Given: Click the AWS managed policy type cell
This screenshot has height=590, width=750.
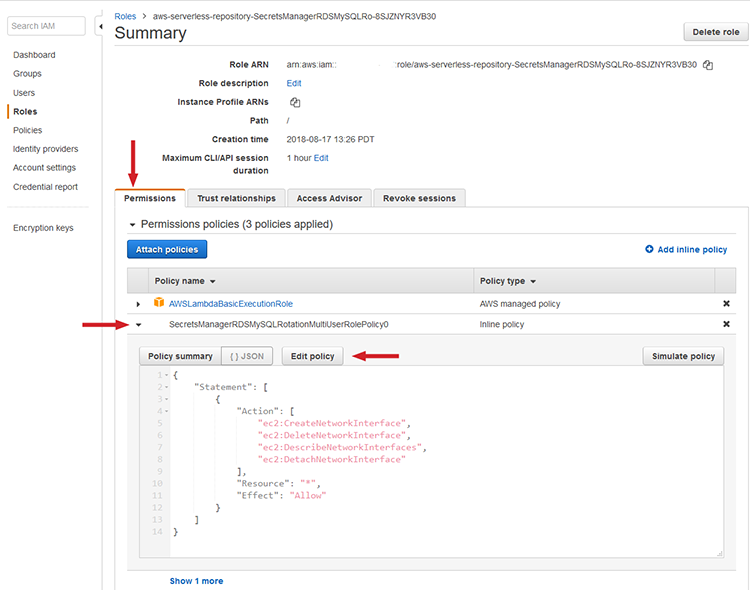Looking at the screenshot, I should click(x=520, y=304).
